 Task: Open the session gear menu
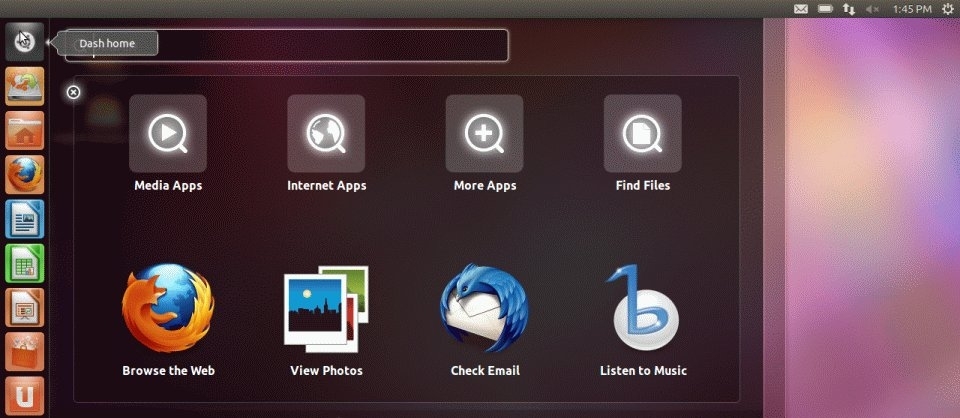pos(947,9)
